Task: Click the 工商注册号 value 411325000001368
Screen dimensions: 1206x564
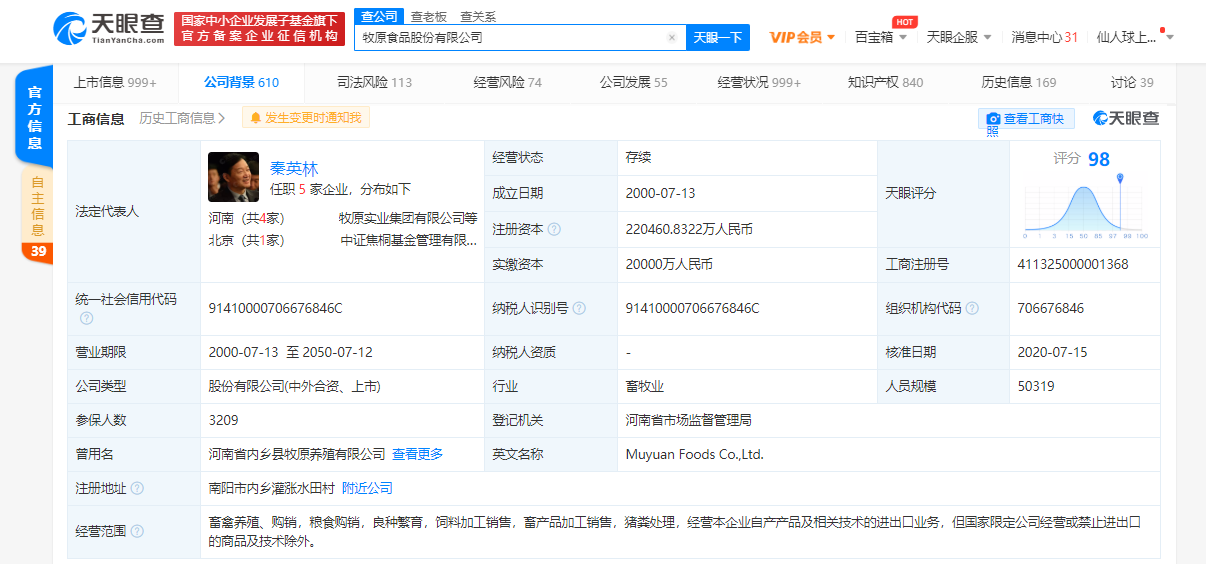Action: [1072, 264]
